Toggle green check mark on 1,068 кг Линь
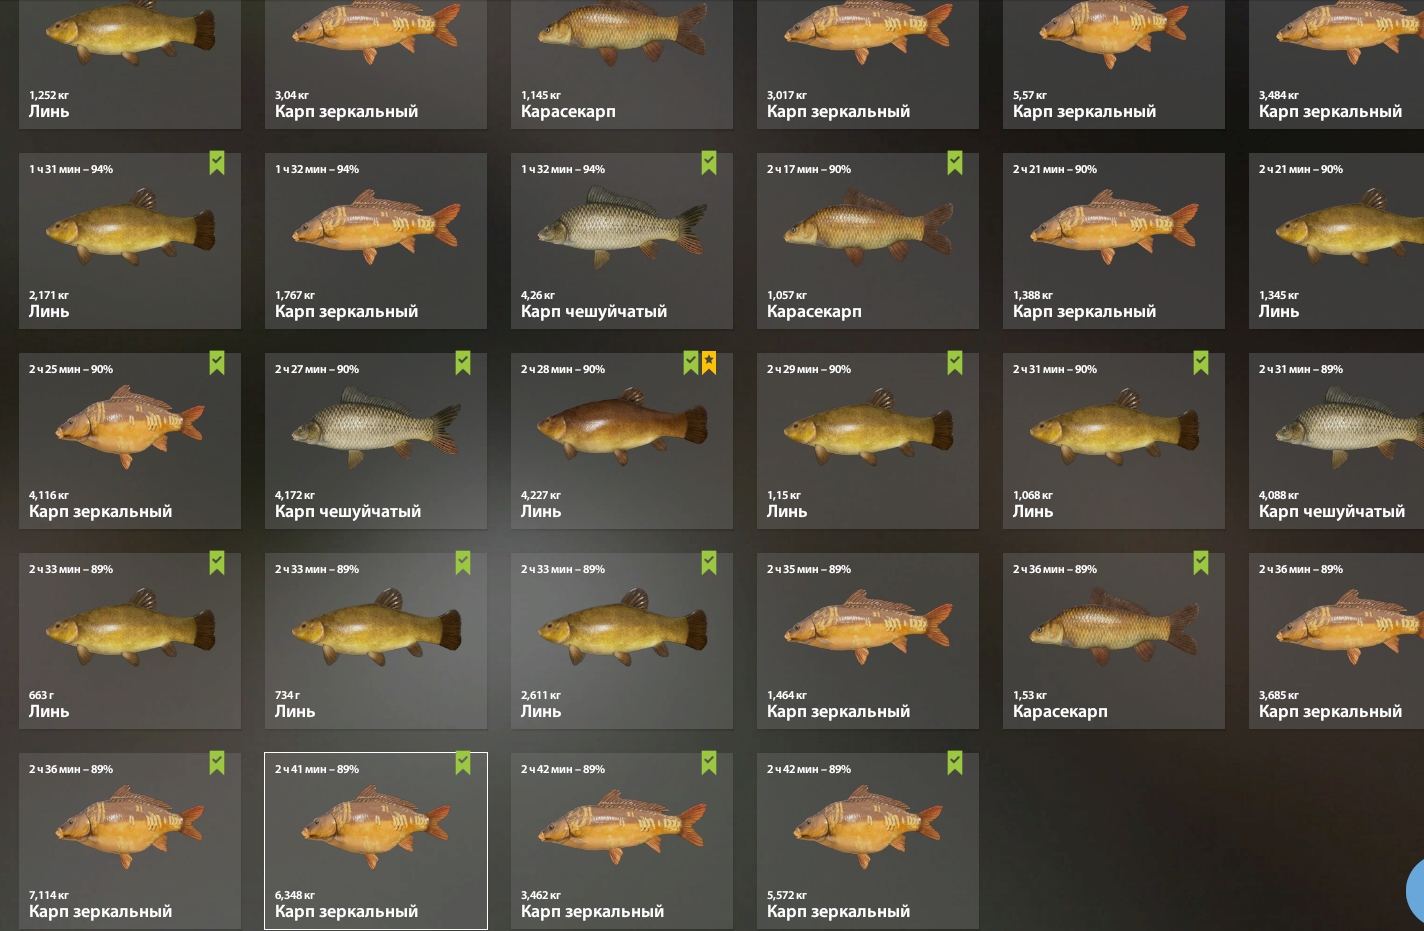 1201,363
